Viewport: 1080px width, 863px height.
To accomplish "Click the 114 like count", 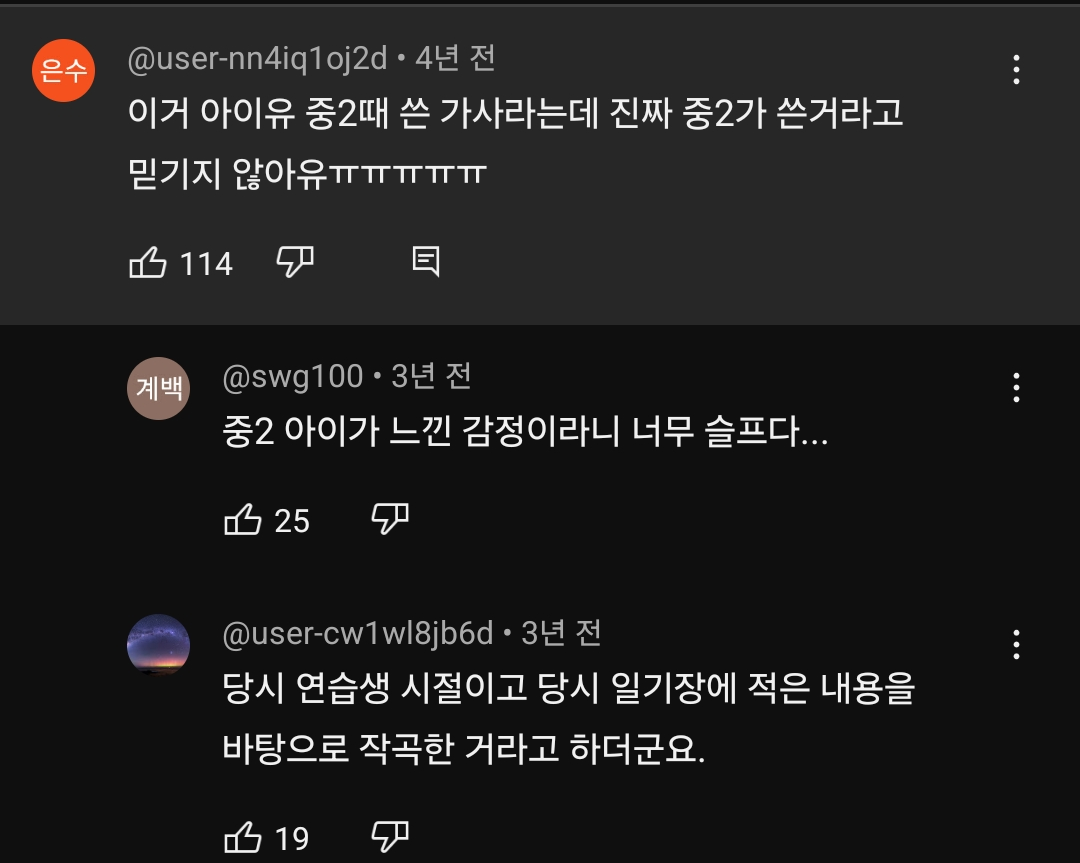I will point(206,264).
